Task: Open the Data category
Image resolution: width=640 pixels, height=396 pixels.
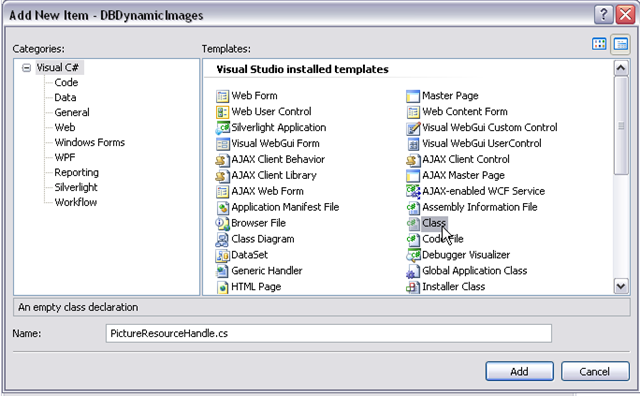Action: click(x=65, y=98)
